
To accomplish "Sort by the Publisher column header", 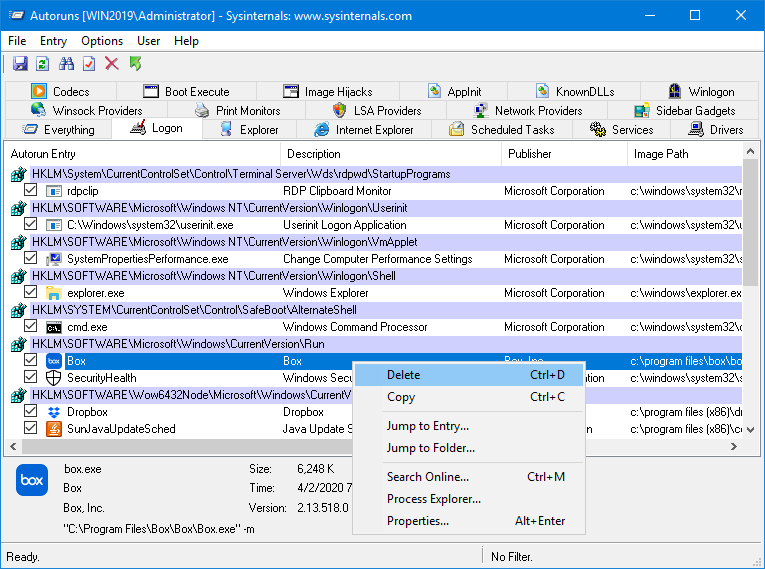I will (x=564, y=154).
